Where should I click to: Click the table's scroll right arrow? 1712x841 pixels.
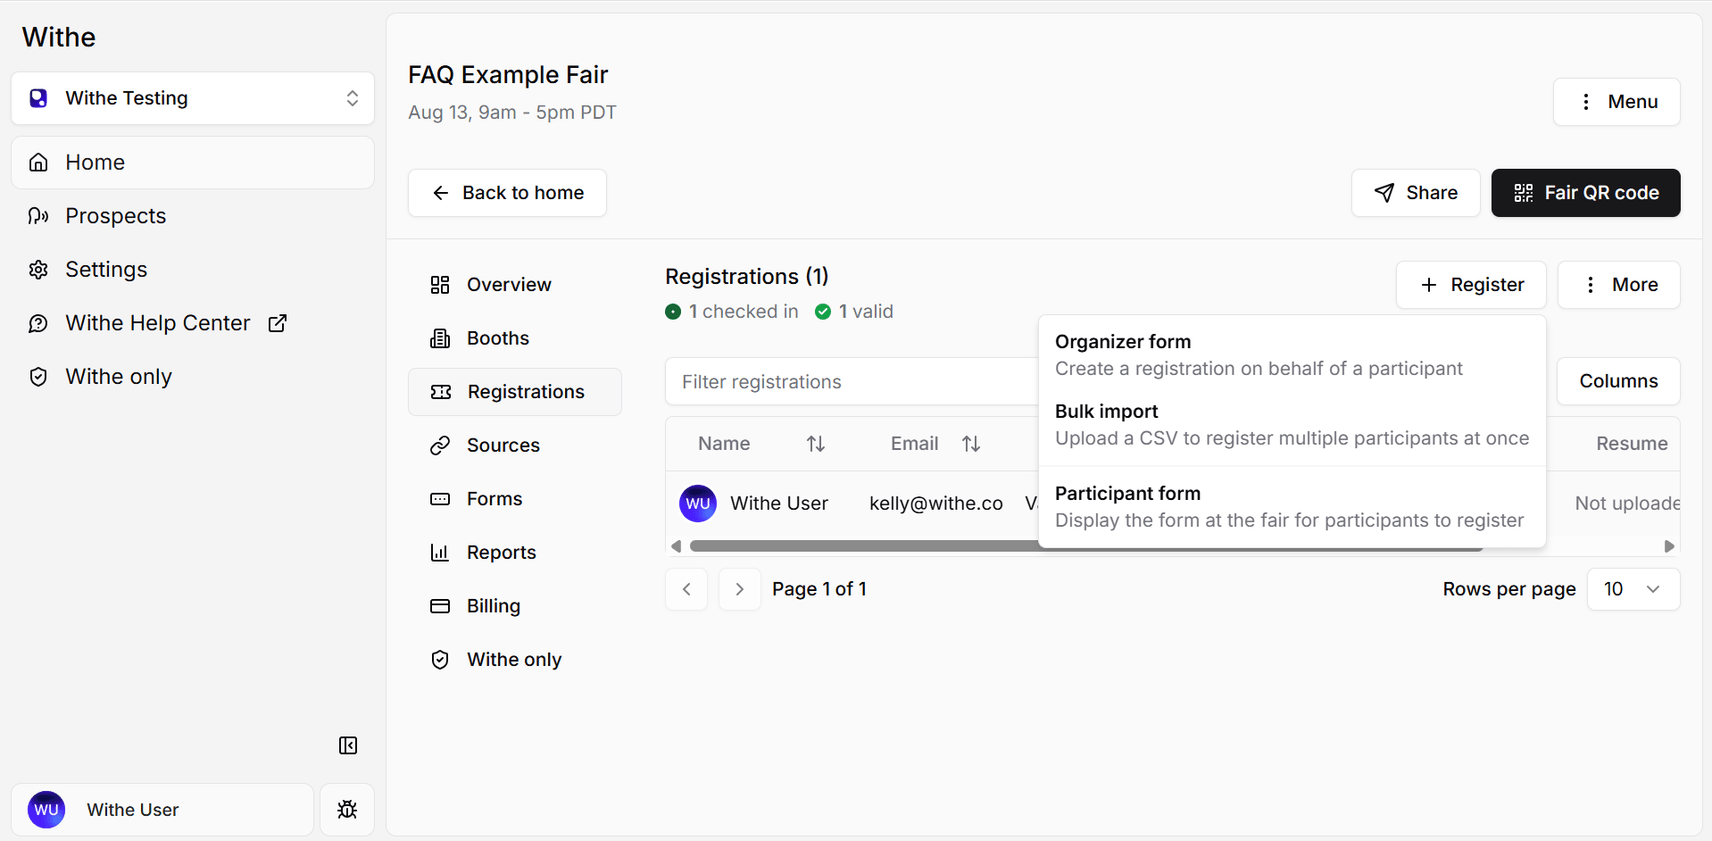[1669, 546]
